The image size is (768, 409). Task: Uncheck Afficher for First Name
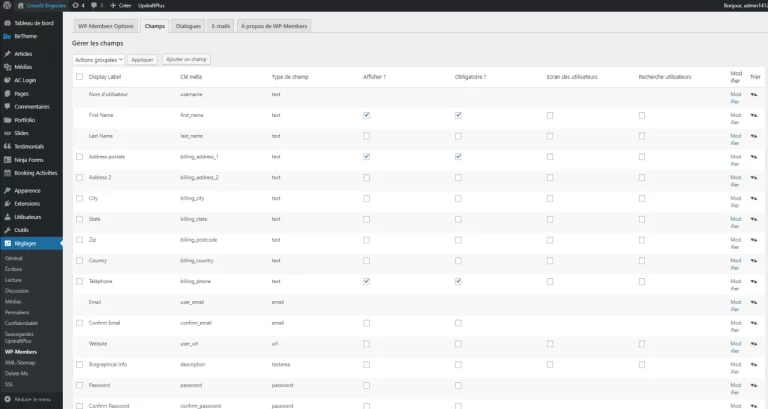[x=366, y=115]
